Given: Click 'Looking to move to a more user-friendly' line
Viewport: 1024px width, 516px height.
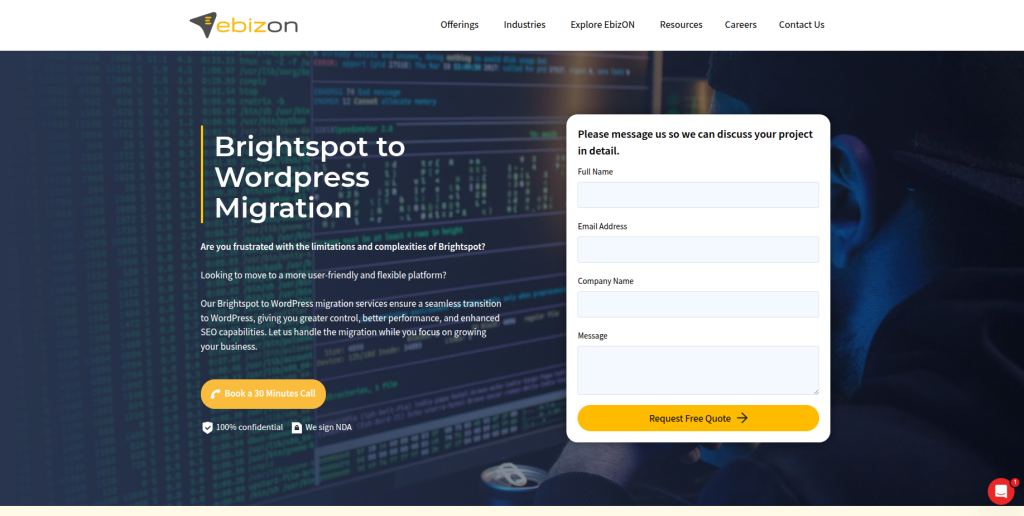Looking at the screenshot, I should (323, 276).
